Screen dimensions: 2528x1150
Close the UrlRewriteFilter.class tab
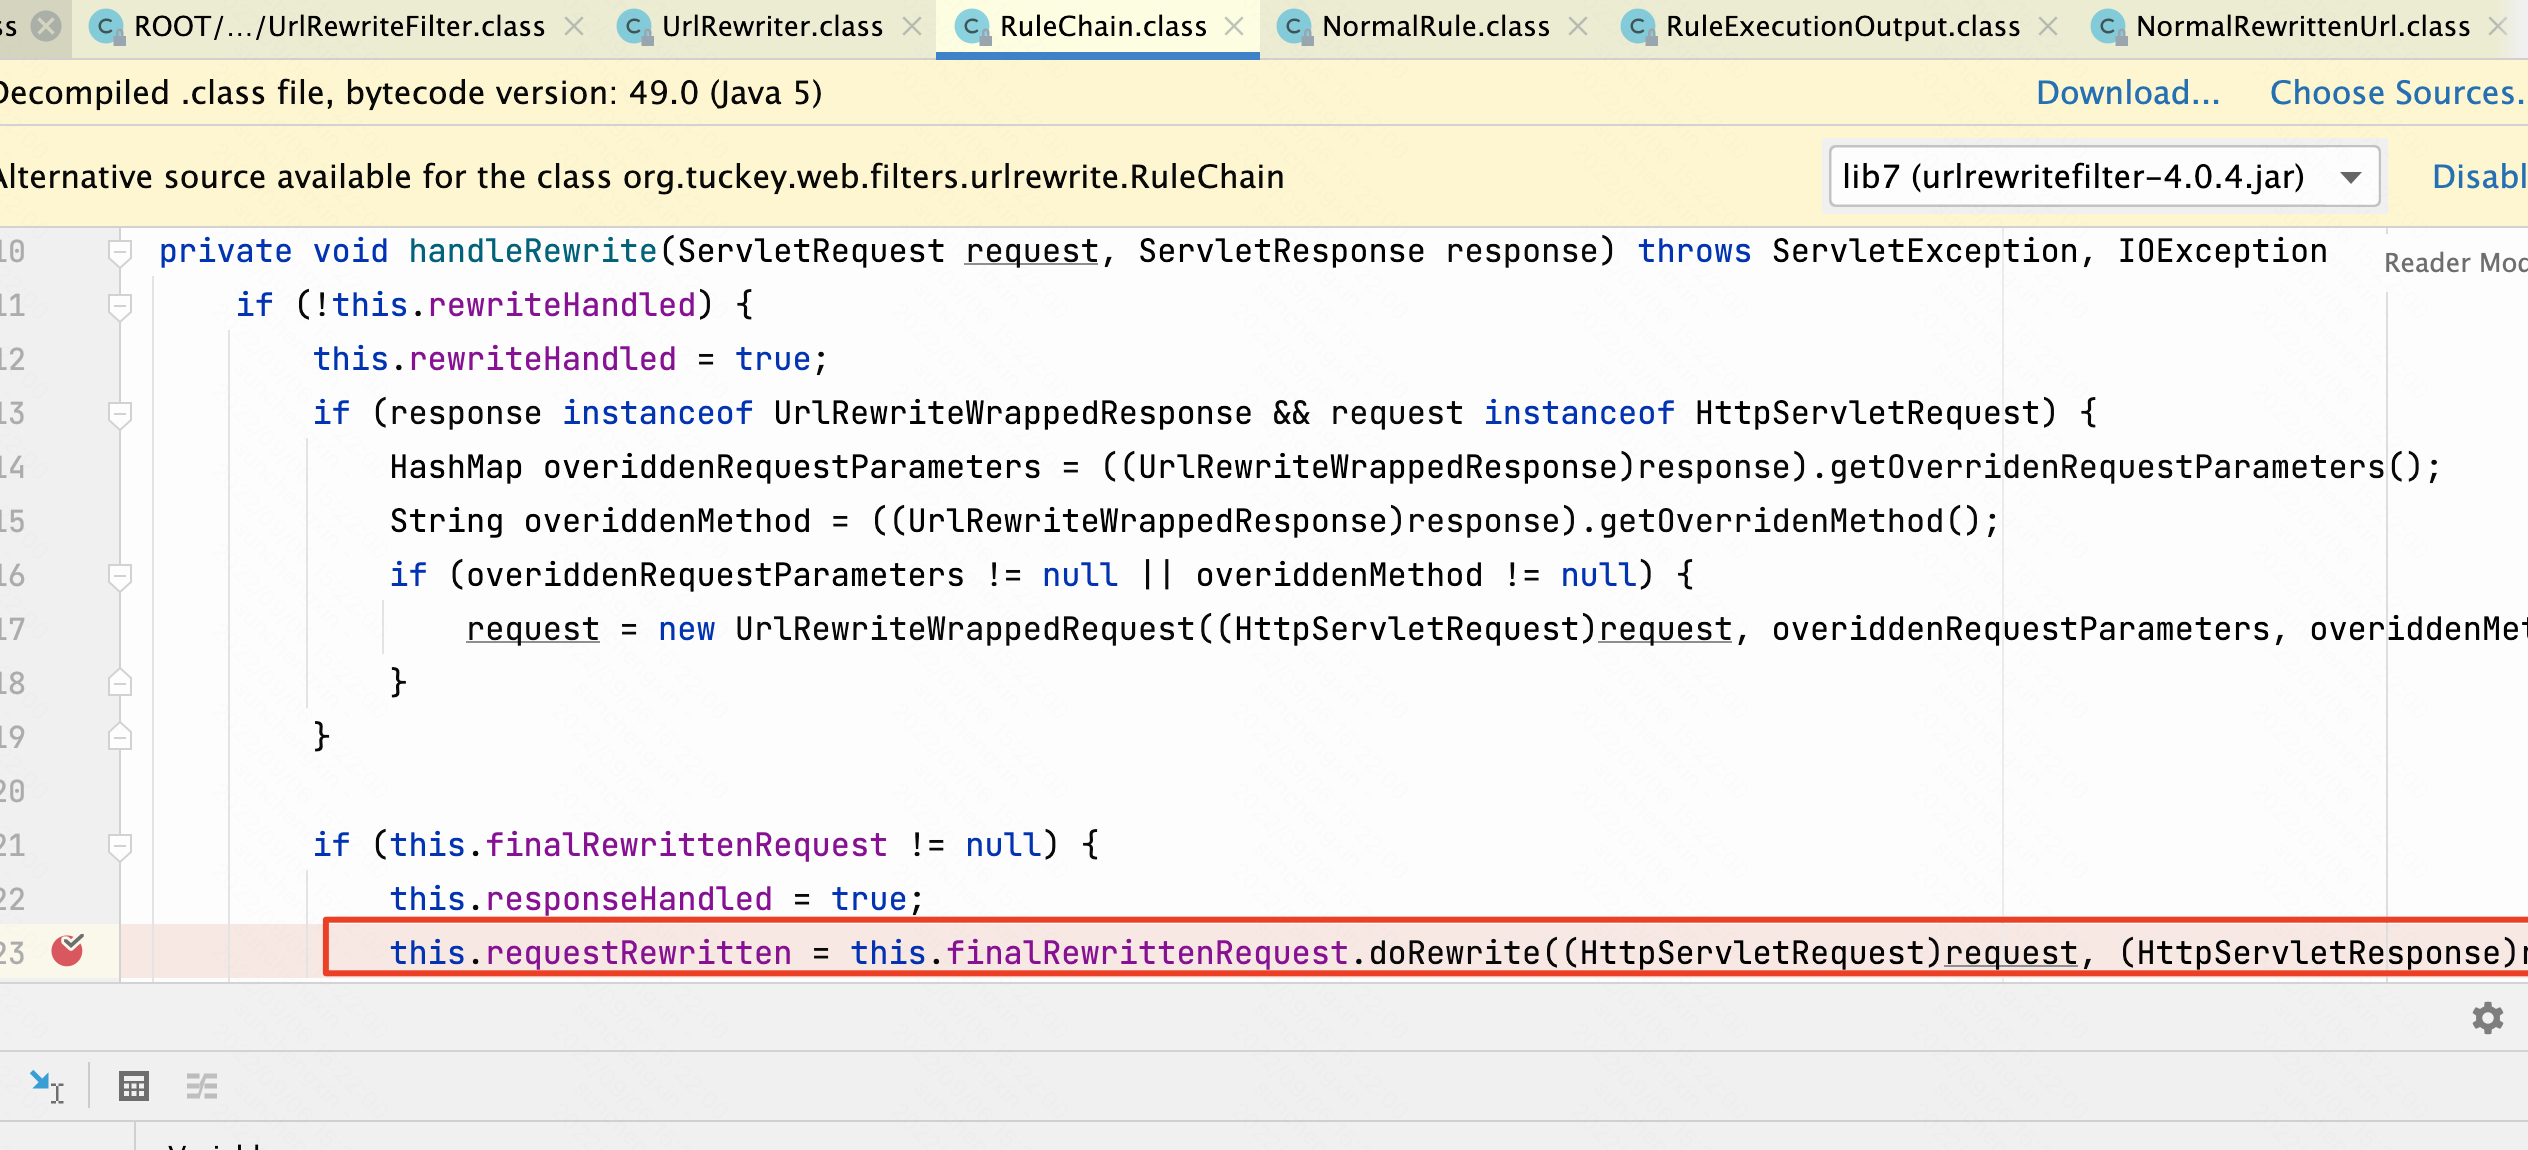[574, 27]
